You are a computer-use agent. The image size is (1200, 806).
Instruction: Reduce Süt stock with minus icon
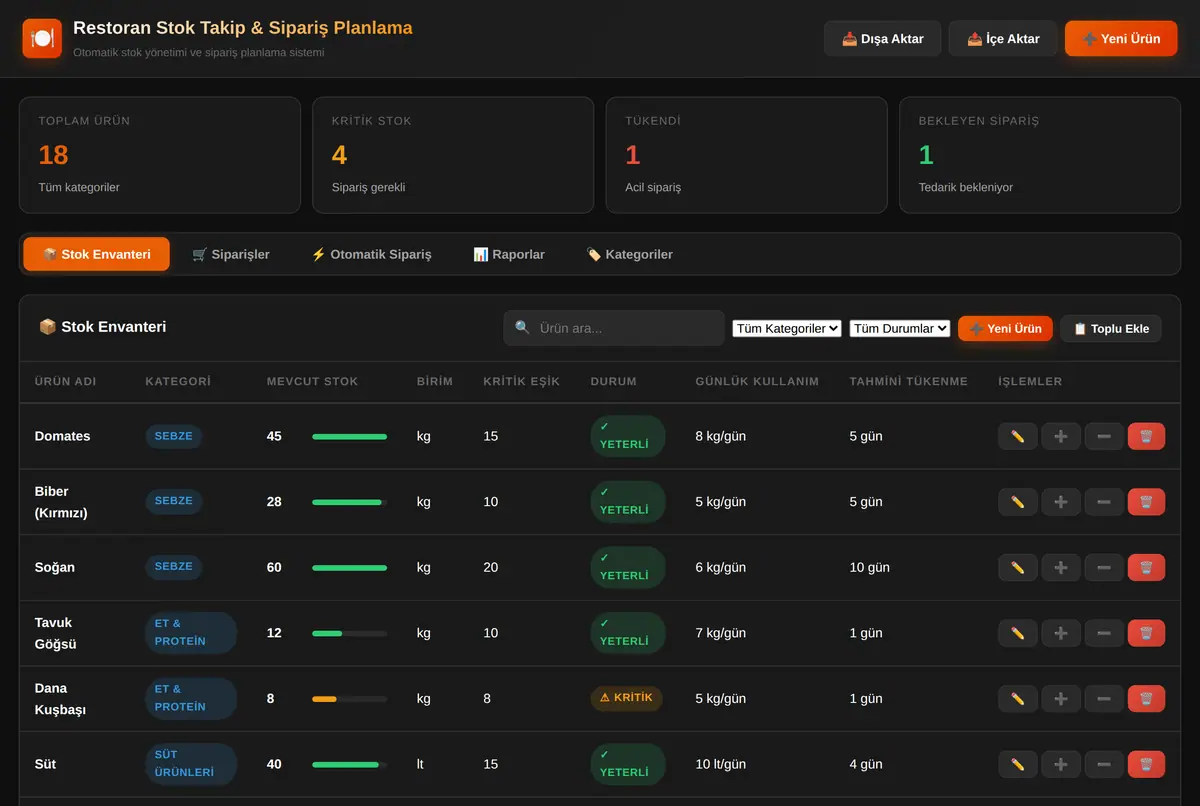coord(1104,764)
